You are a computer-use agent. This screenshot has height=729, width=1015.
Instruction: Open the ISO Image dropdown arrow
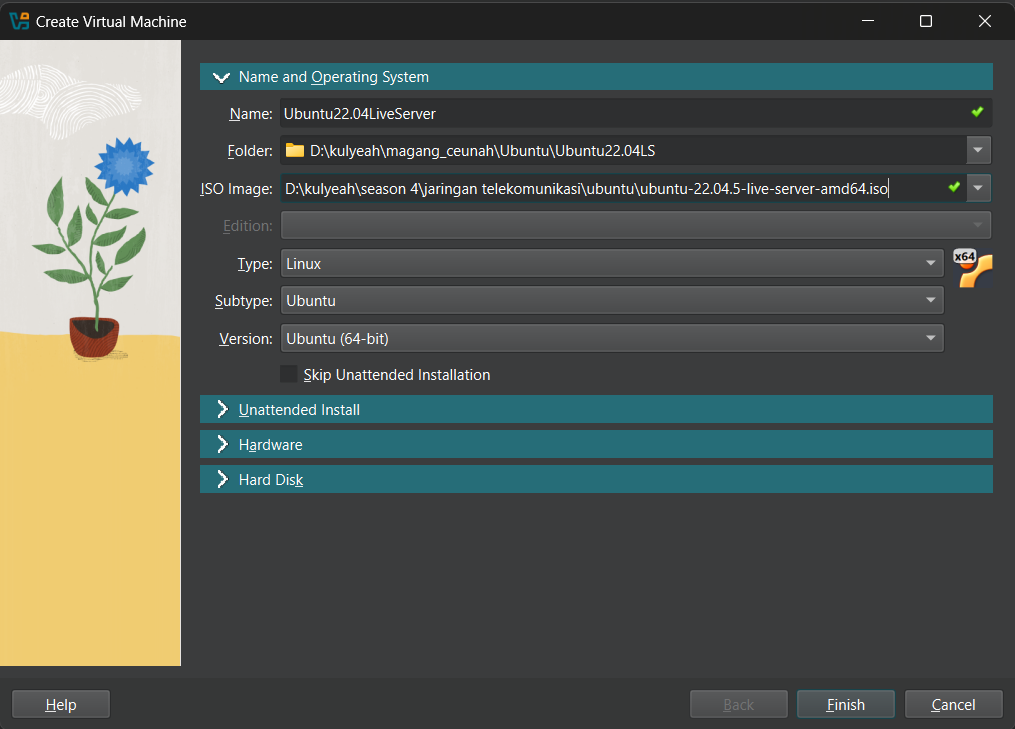click(x=978, y=187)
